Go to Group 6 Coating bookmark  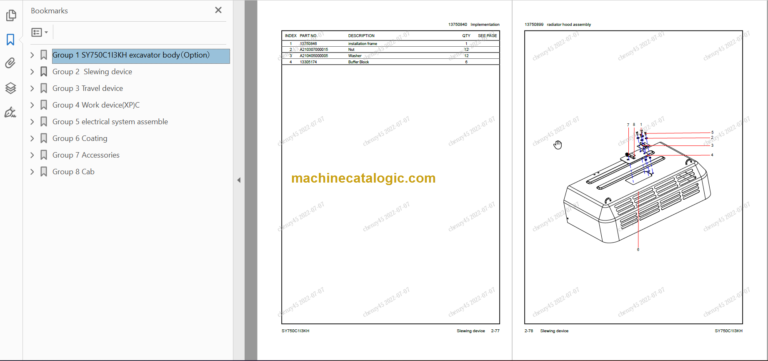(x=80, y=139)
